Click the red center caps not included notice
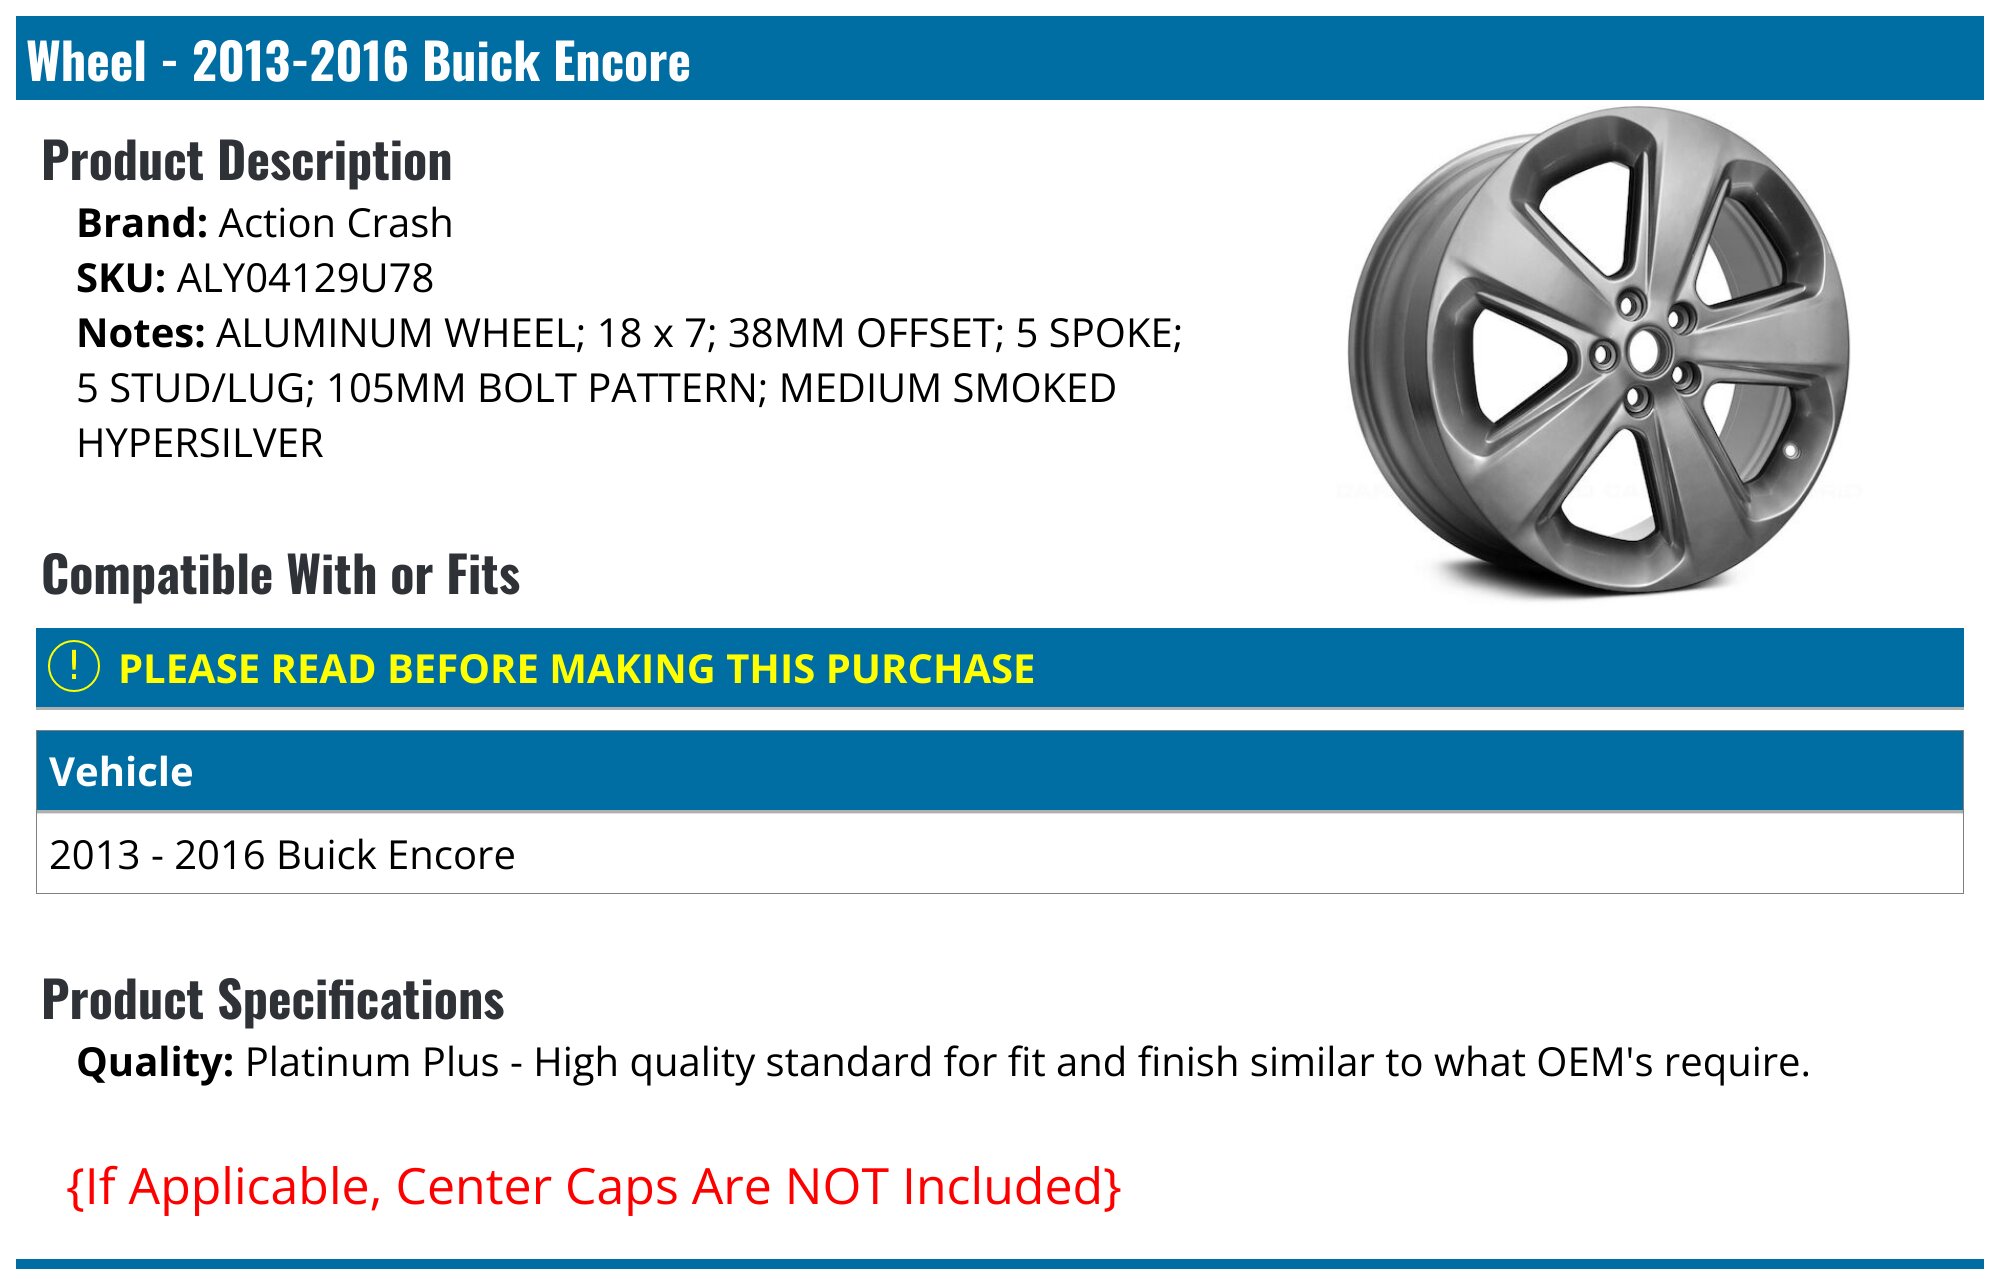This screenshot has height=1285, width=2000. click(x=594, y=1187)
